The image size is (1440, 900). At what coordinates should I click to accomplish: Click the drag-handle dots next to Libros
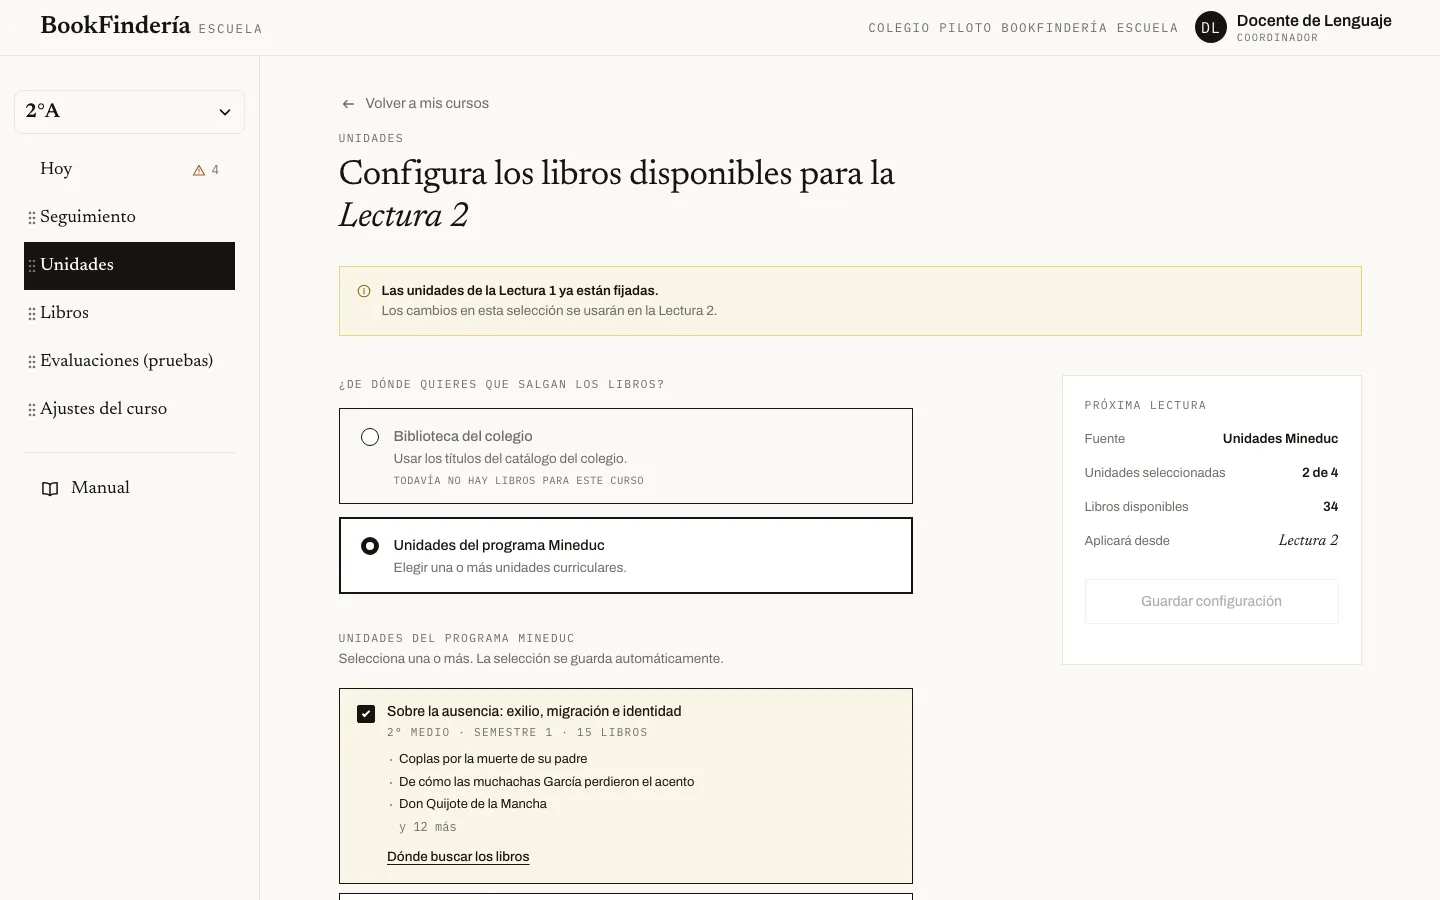pos(32,314)
